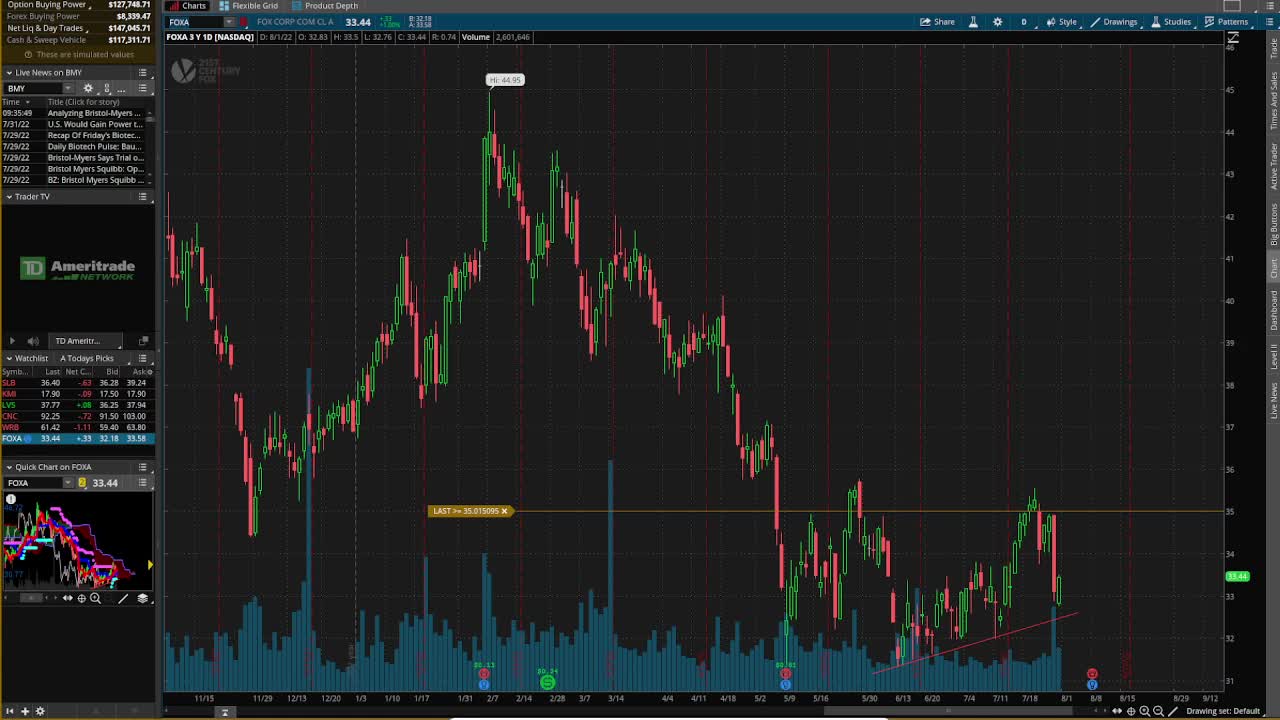
Task: Open the Live News panel menu icon
Action: click(x=143, y=73)
